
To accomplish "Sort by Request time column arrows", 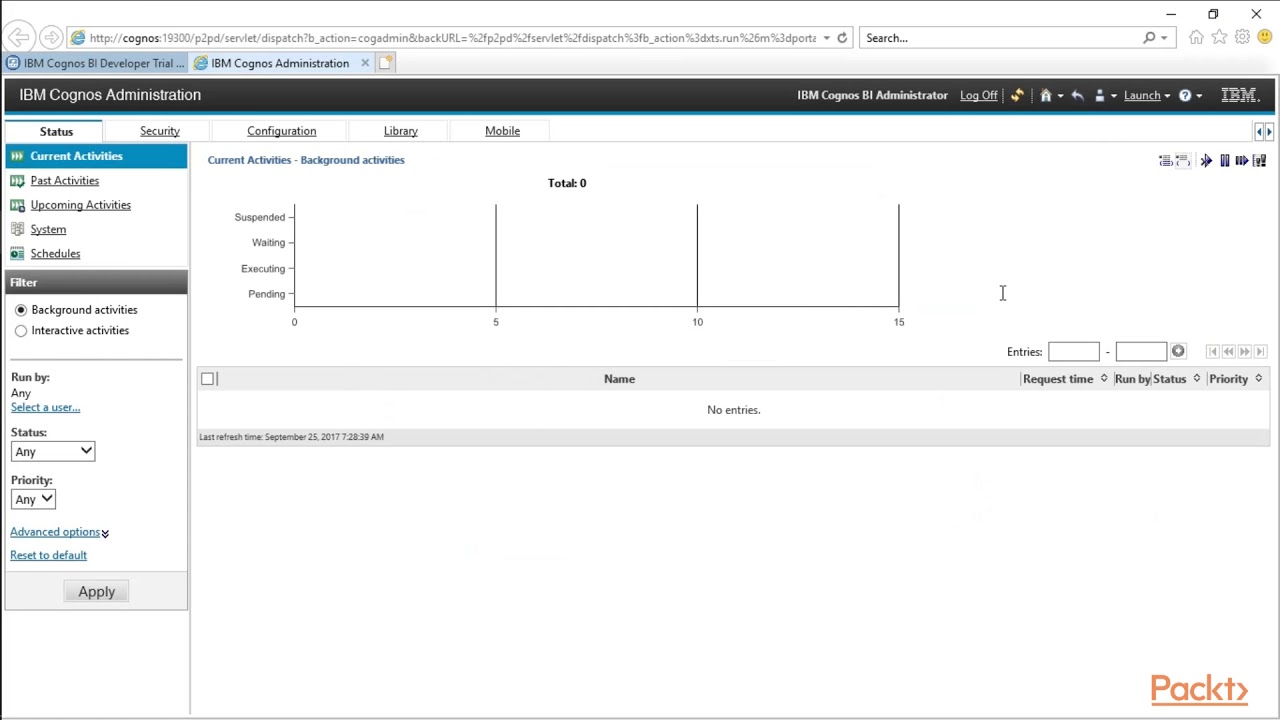I will (1104, 379).
